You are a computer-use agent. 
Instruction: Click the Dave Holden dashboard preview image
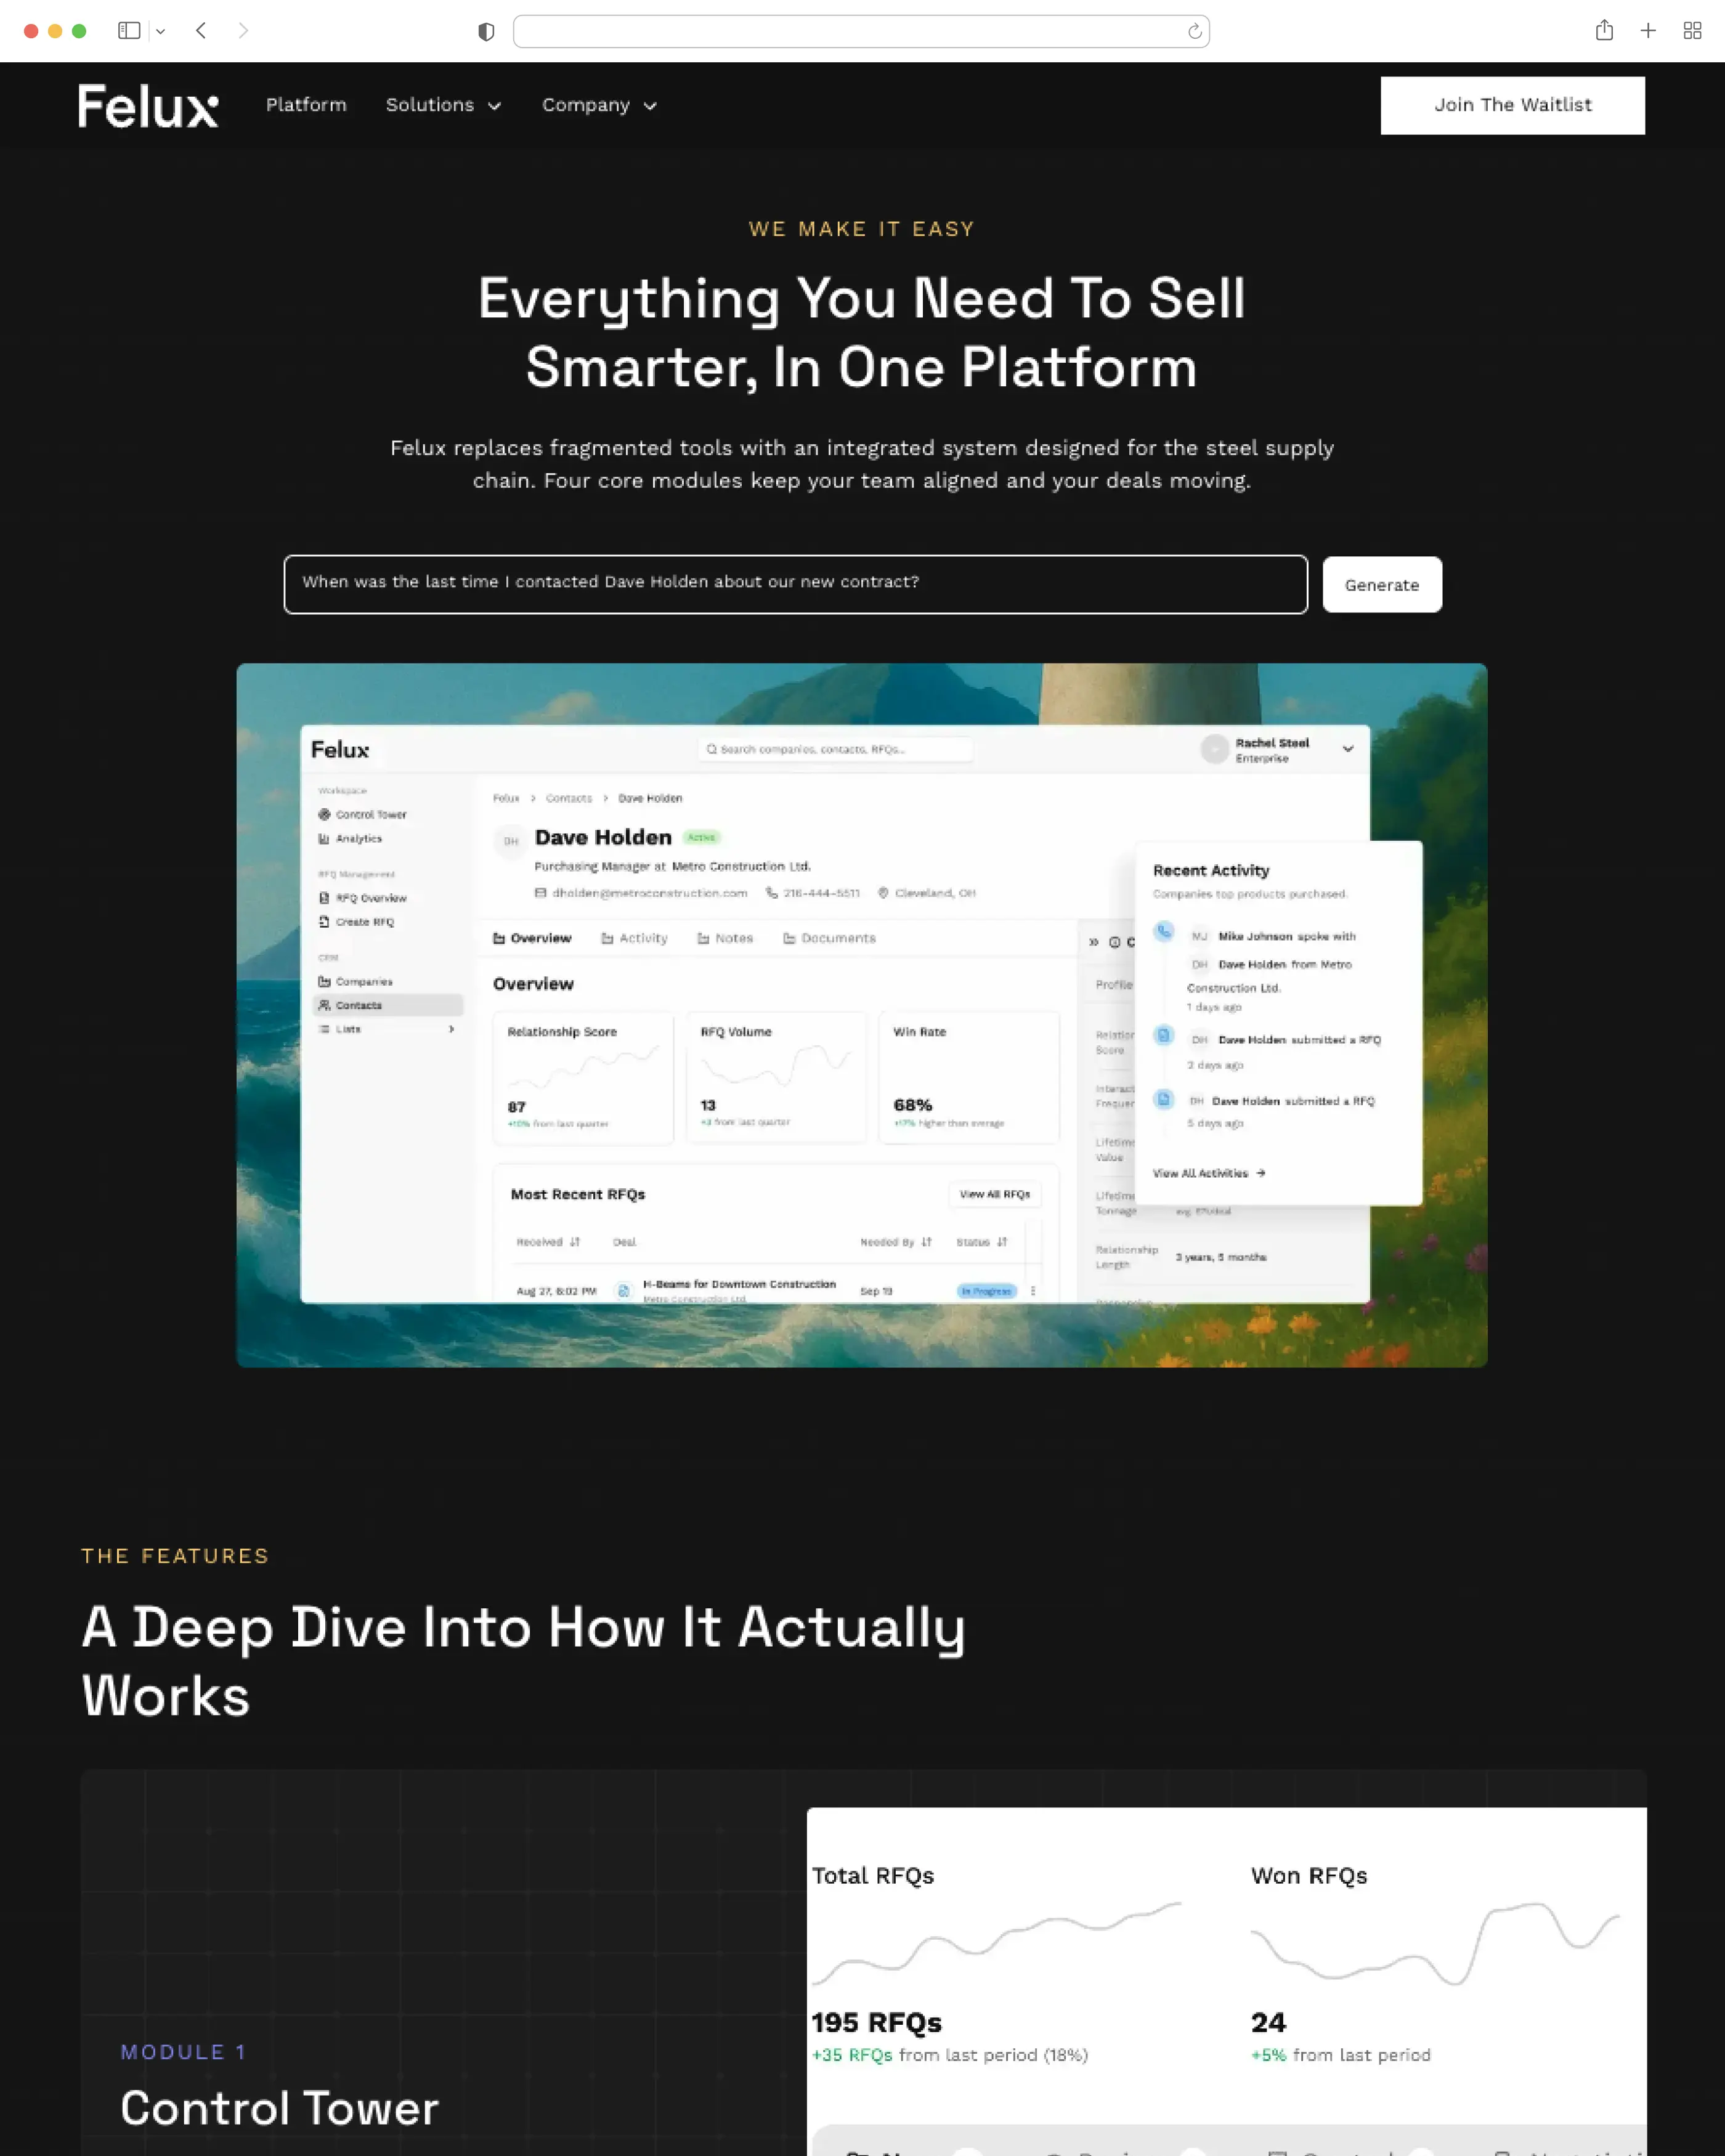click(x=861, y=1014)
